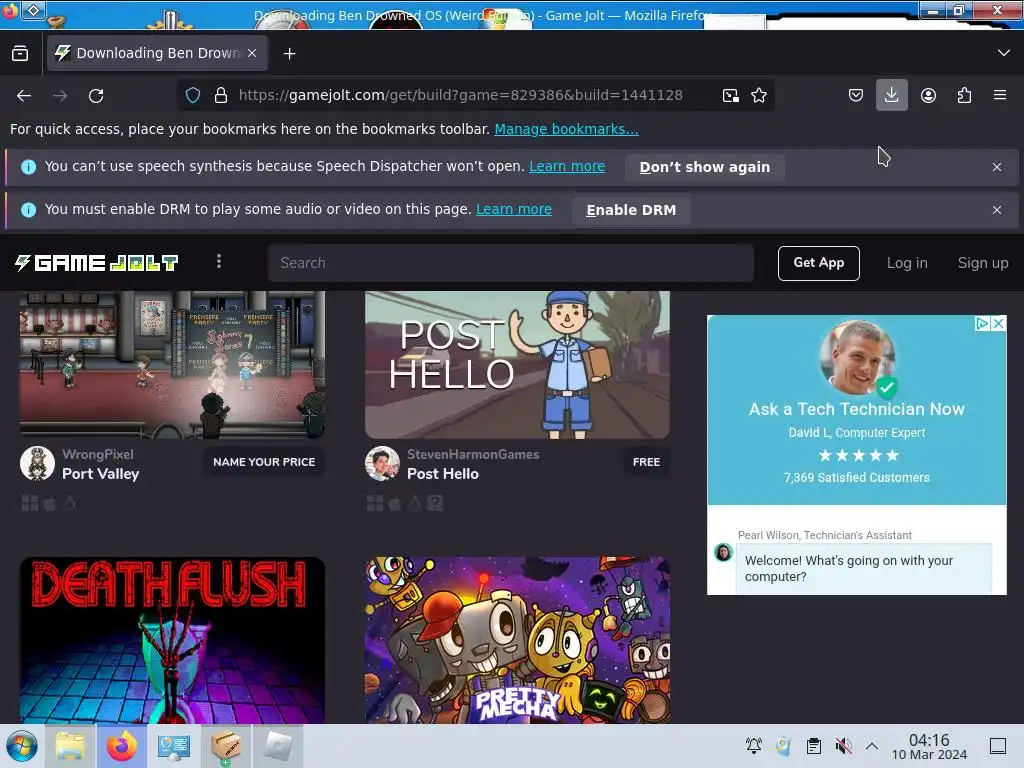Expand hidden system tray icons
Viewport: 1024px width, 768px height.
(x=872, y=746)
